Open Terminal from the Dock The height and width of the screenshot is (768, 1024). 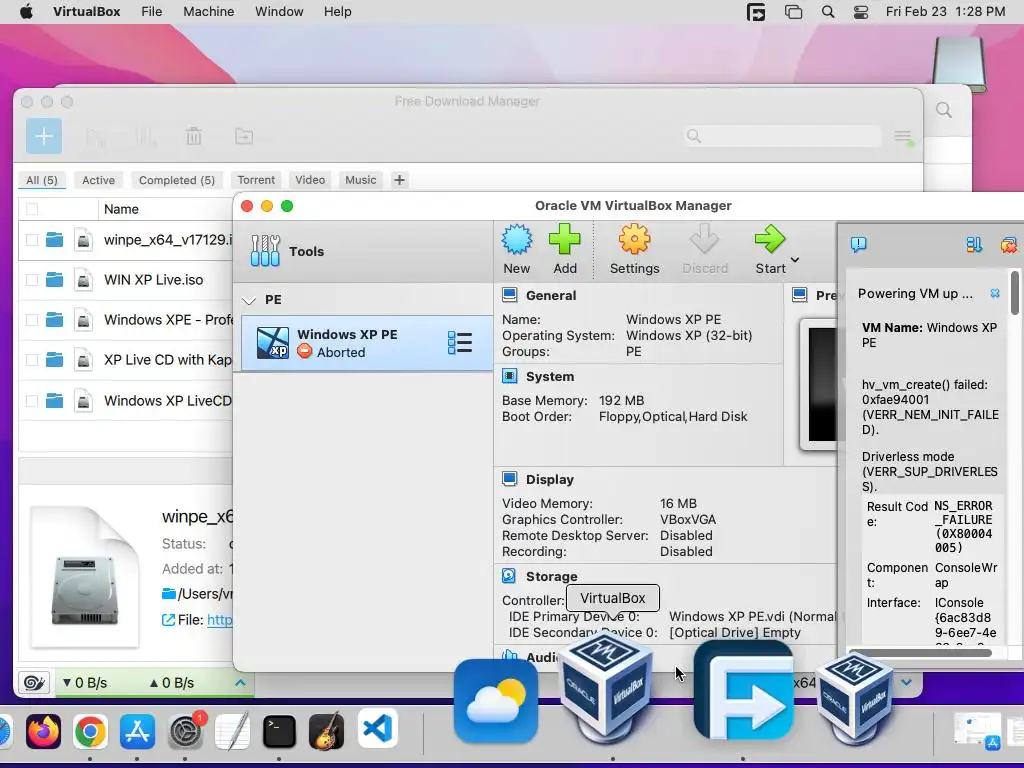[x=279, y=731]
